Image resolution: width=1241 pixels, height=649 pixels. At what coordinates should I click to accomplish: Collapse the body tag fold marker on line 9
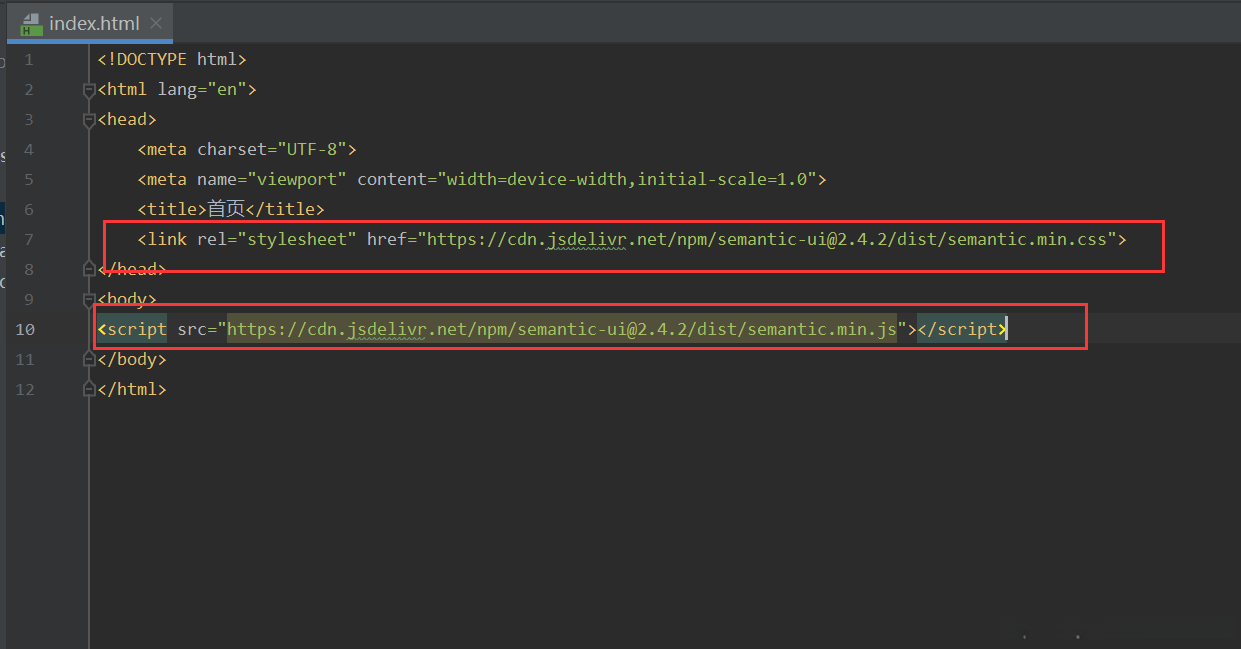[90, 299]
